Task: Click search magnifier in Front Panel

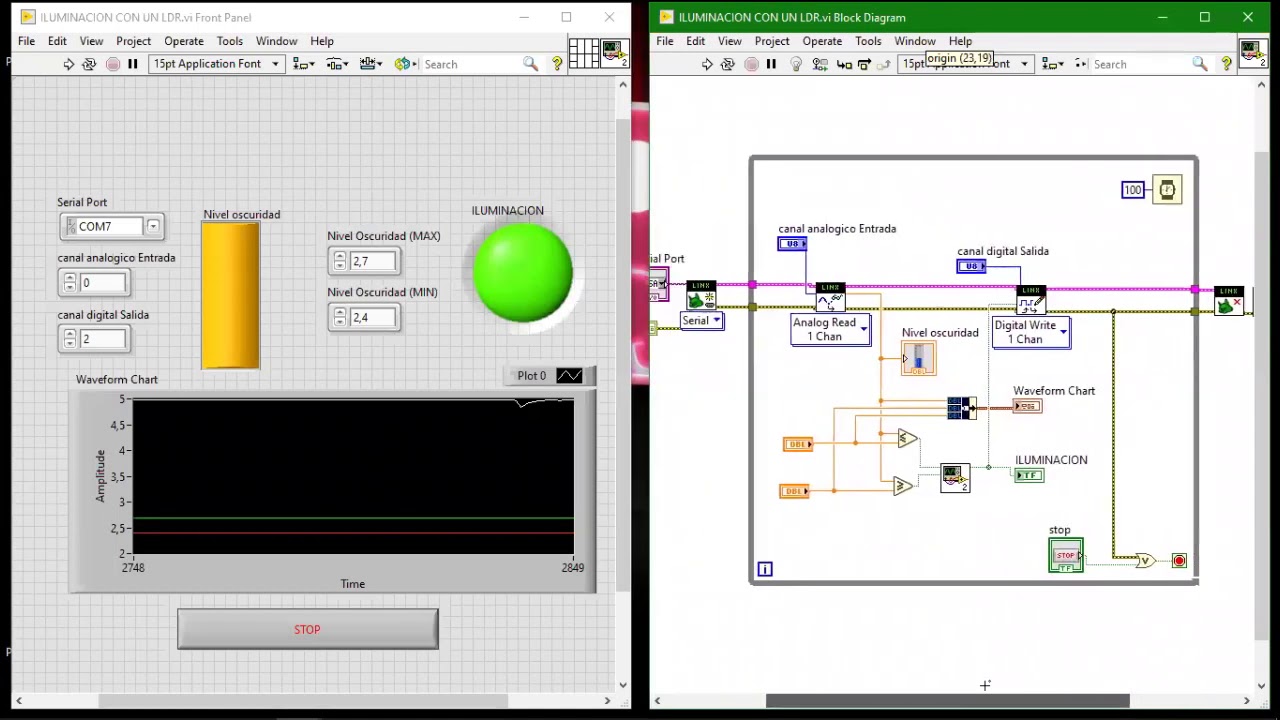Action: (x=531, y=64)
